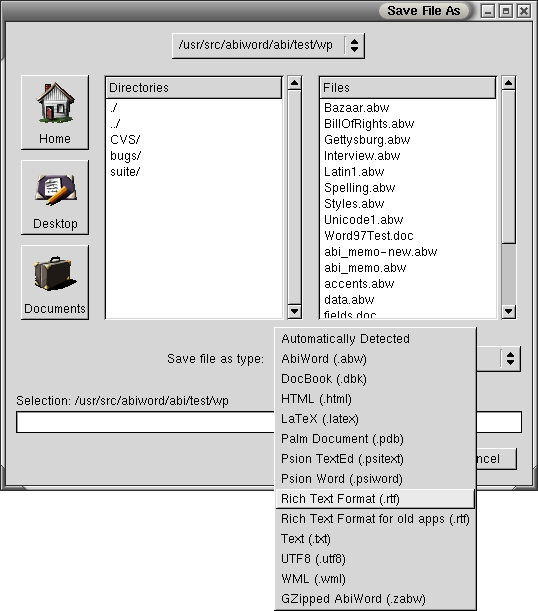The image size is (538, 611).
Task: Select the ./ directory entry
Action: (194, 108)
